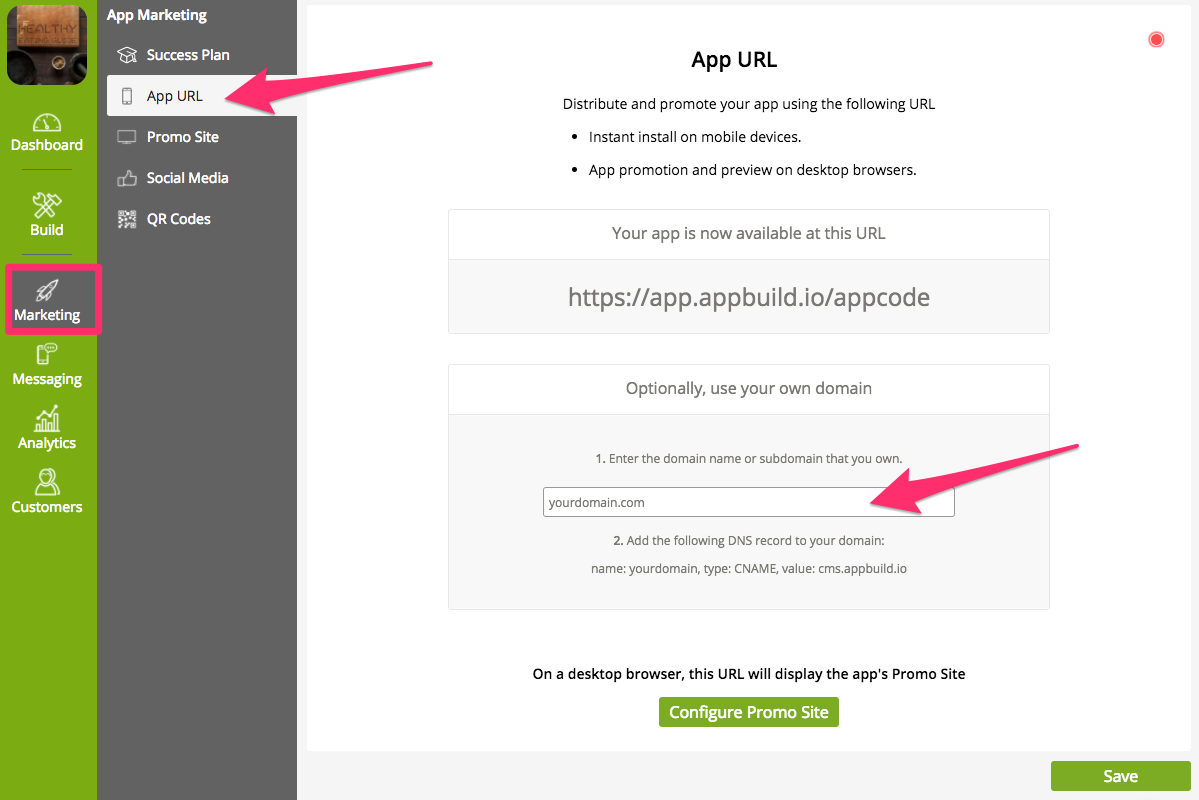Click the green Save button
Viewport: 1199px width, 800px height.
(x=1120, y=776)
